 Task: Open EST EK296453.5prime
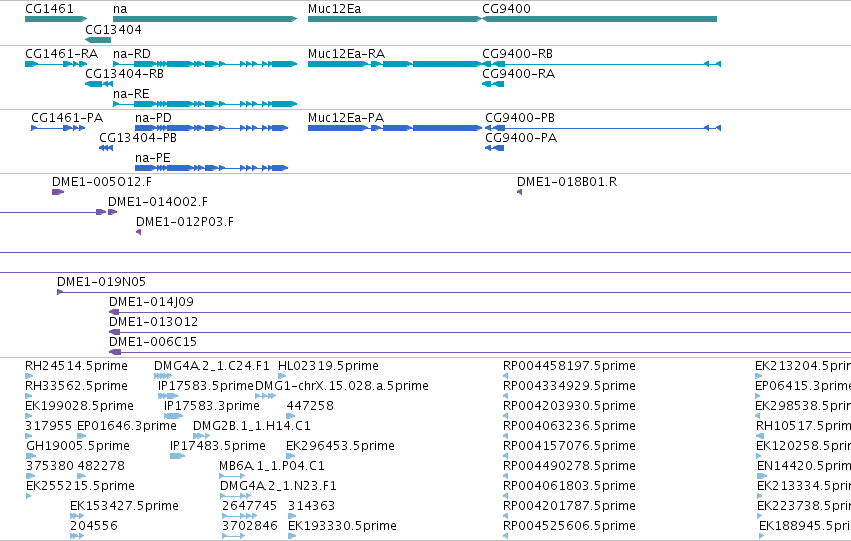pos(340,446)
